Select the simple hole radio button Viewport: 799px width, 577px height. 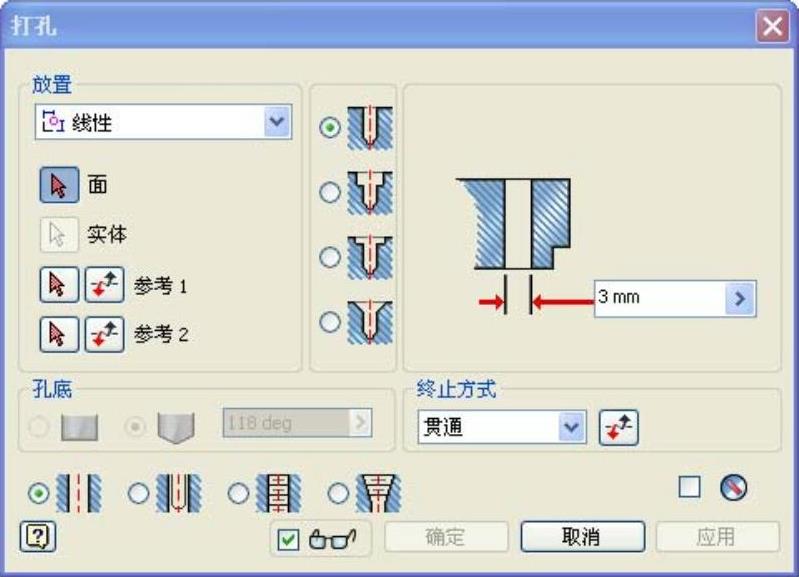point(39,493)
